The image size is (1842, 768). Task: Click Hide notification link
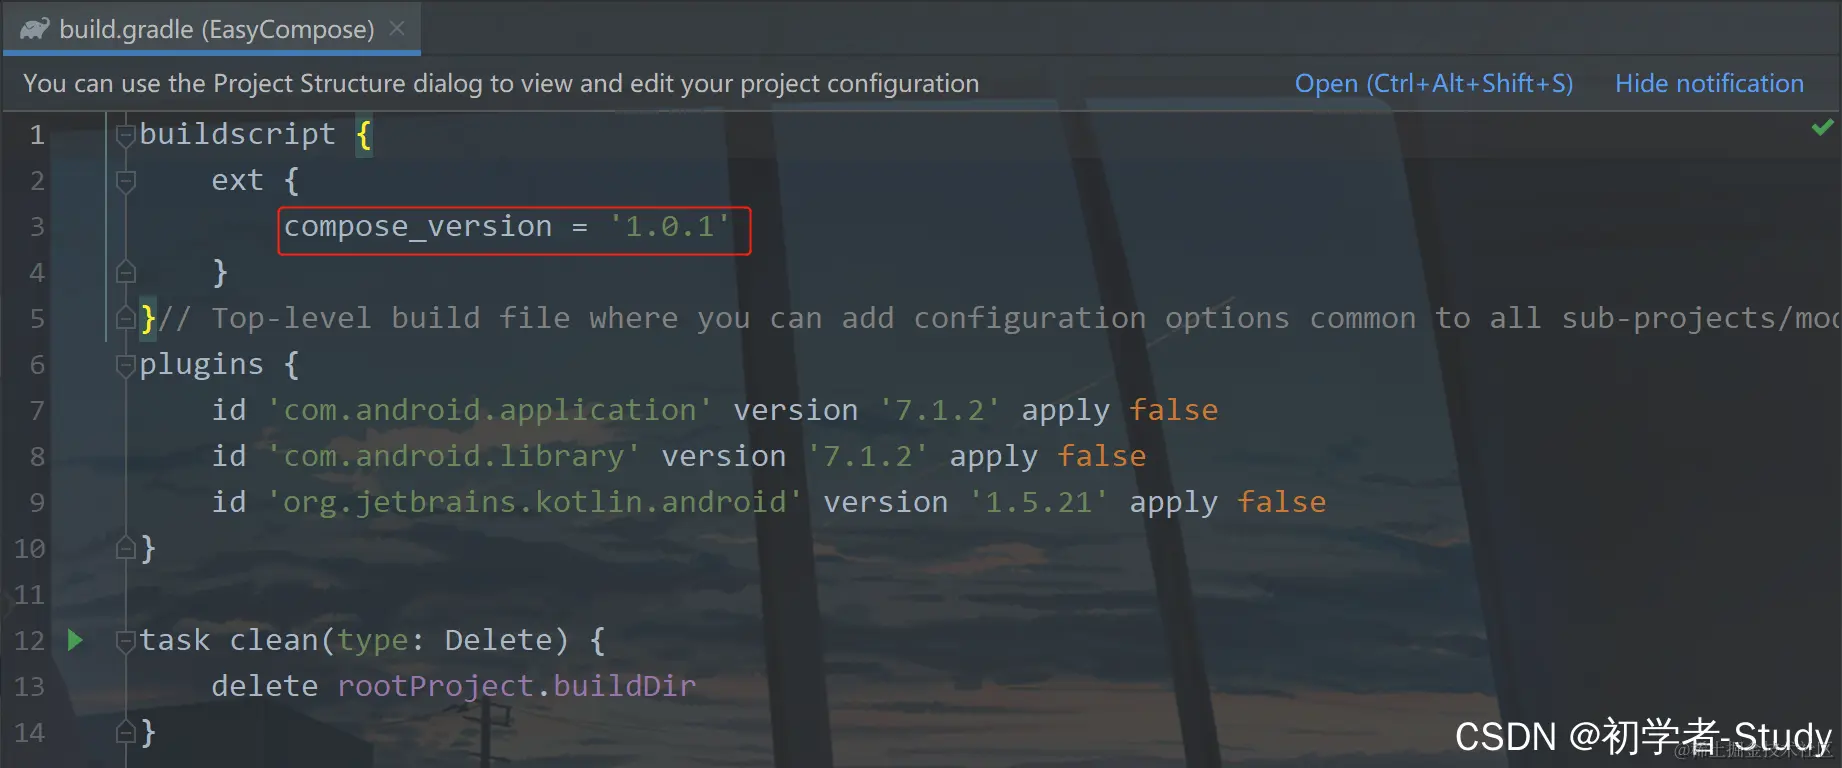point(1709,83)
